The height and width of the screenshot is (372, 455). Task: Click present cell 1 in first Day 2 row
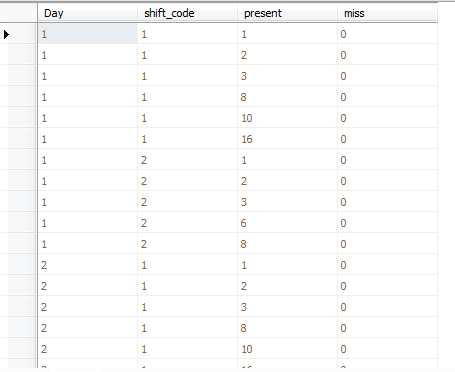(287, 265)
